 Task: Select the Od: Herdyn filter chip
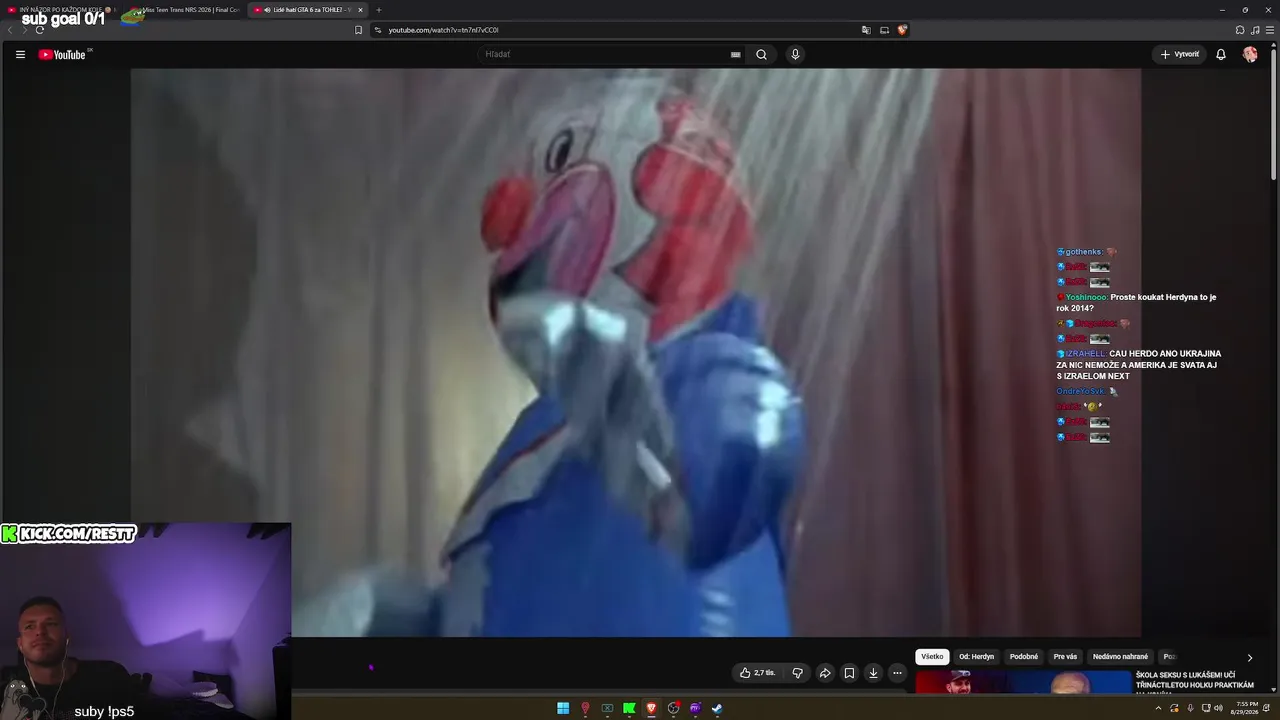pos(976,657)
